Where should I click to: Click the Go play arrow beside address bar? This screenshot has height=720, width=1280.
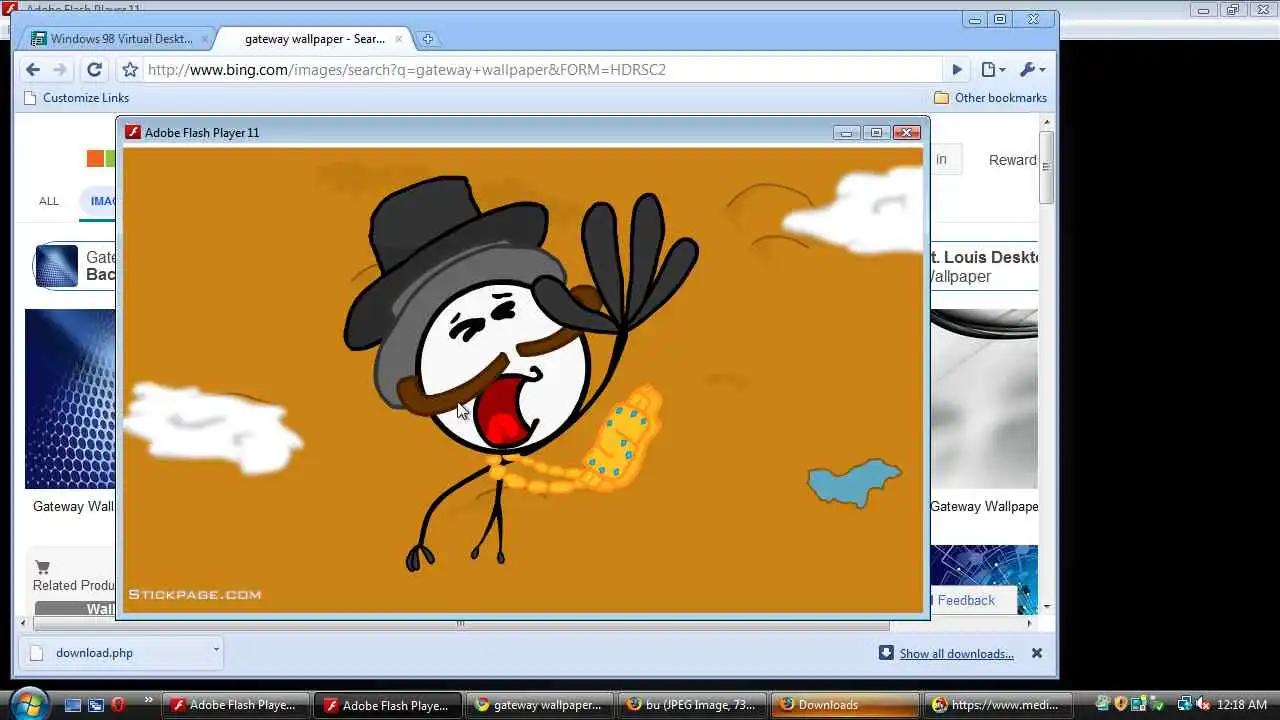[x=957, y=69]
